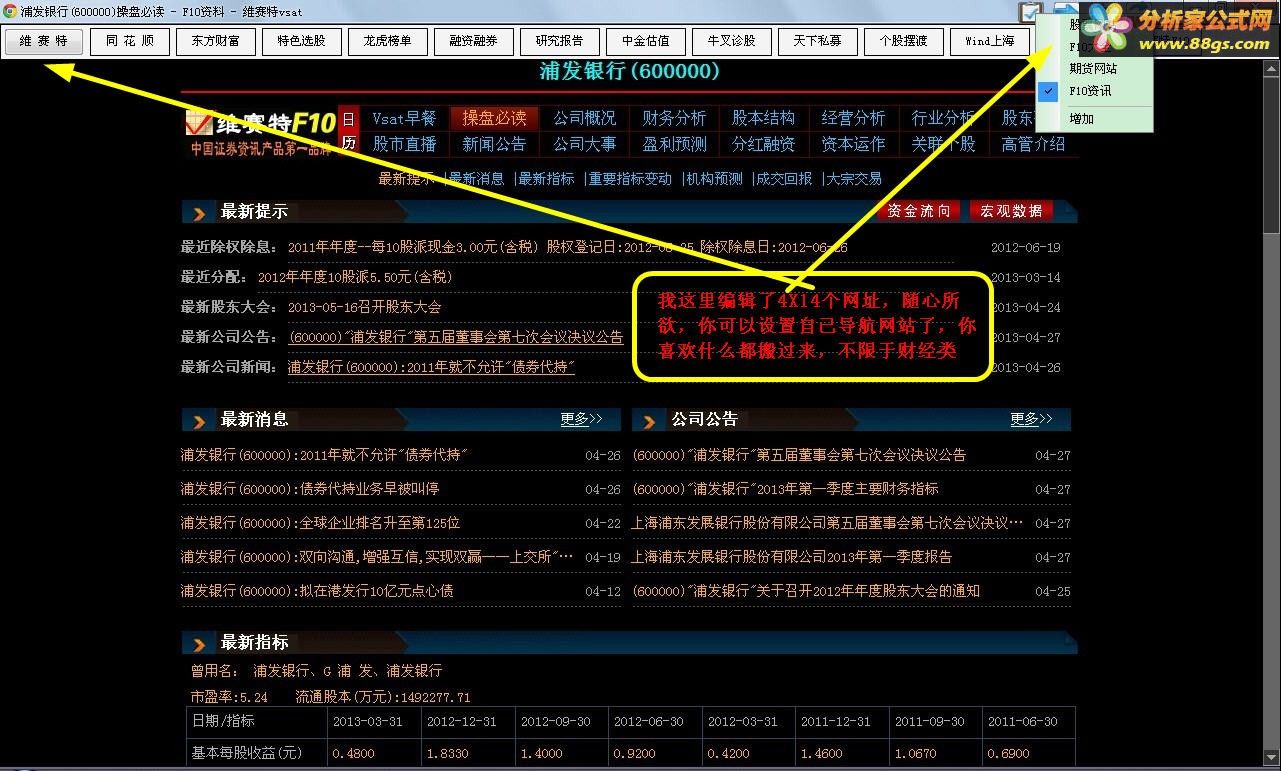Open 个股摆渡 page
Screen dimensions: 1281x771
(x=904, y=41)
